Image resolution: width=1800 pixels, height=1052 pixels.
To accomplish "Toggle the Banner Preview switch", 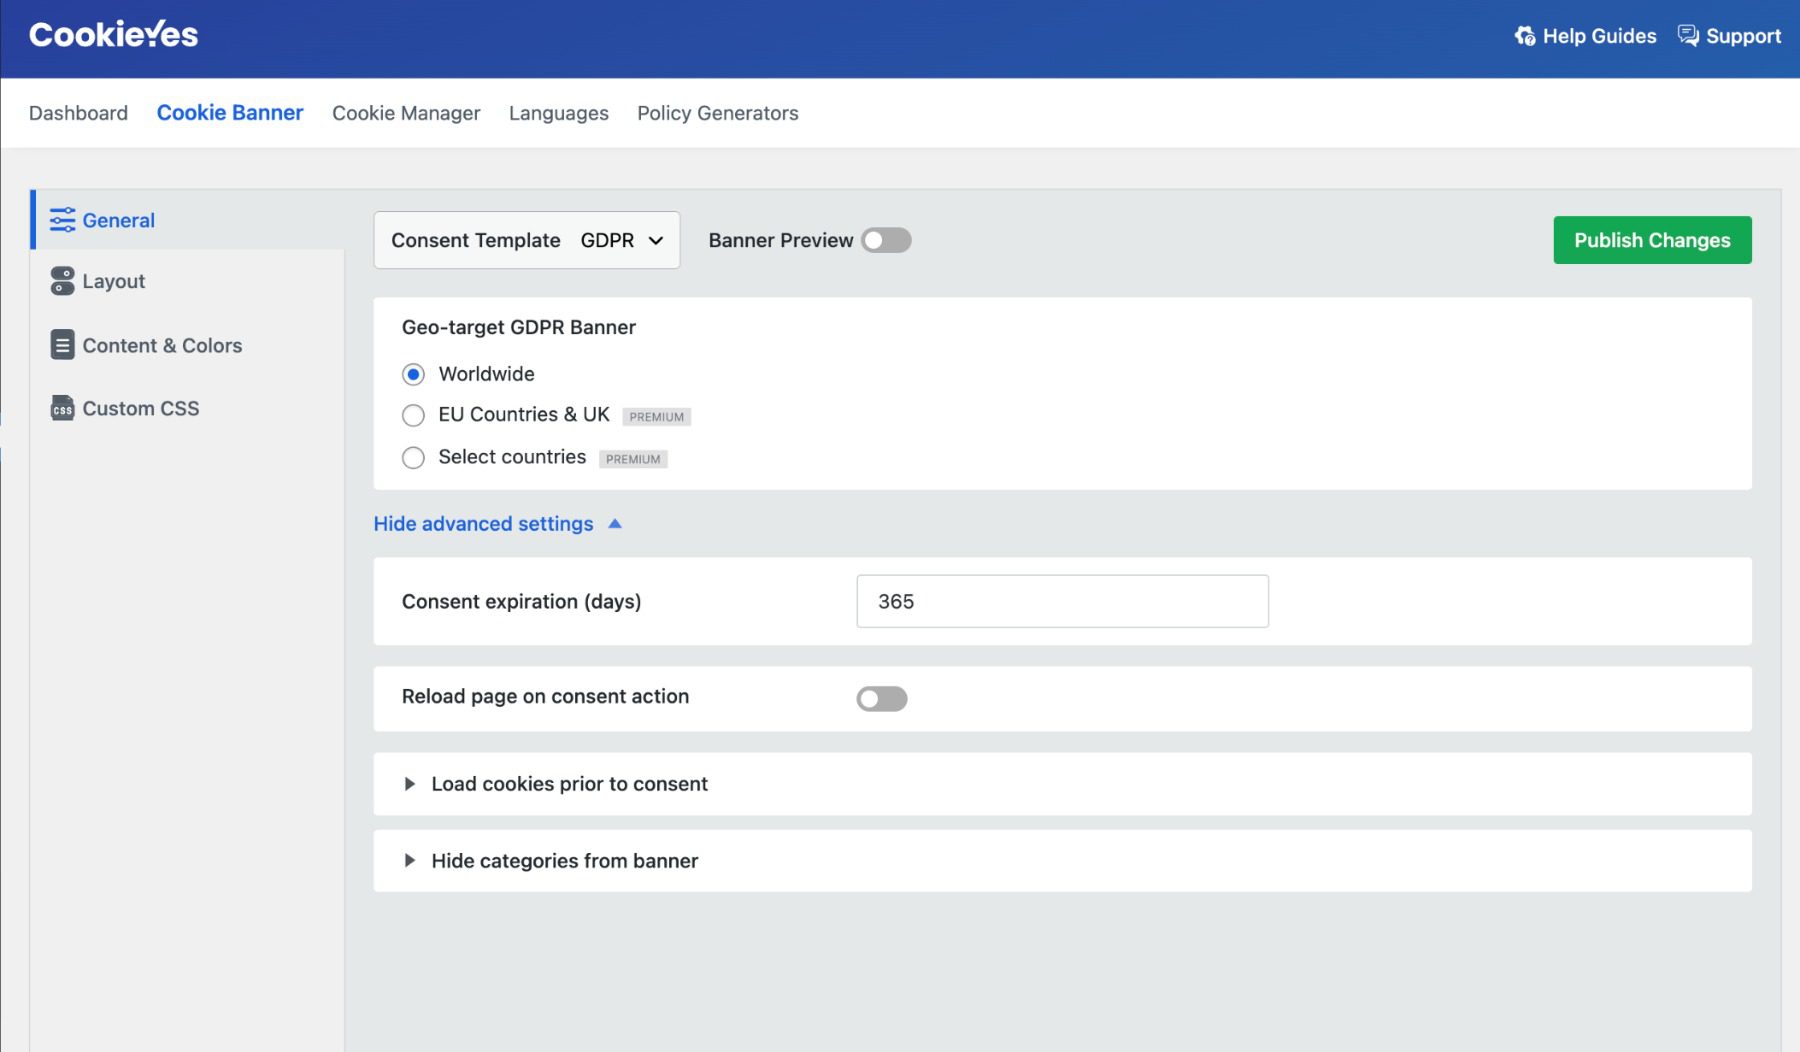I will [x=886, y=241].
